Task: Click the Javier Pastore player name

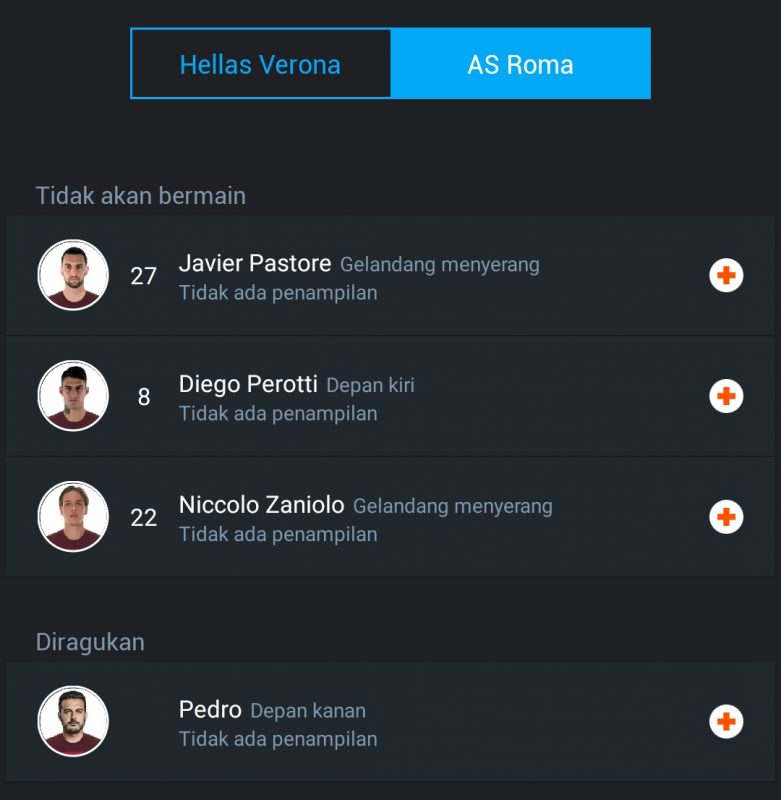Action: tap(255, 264)
